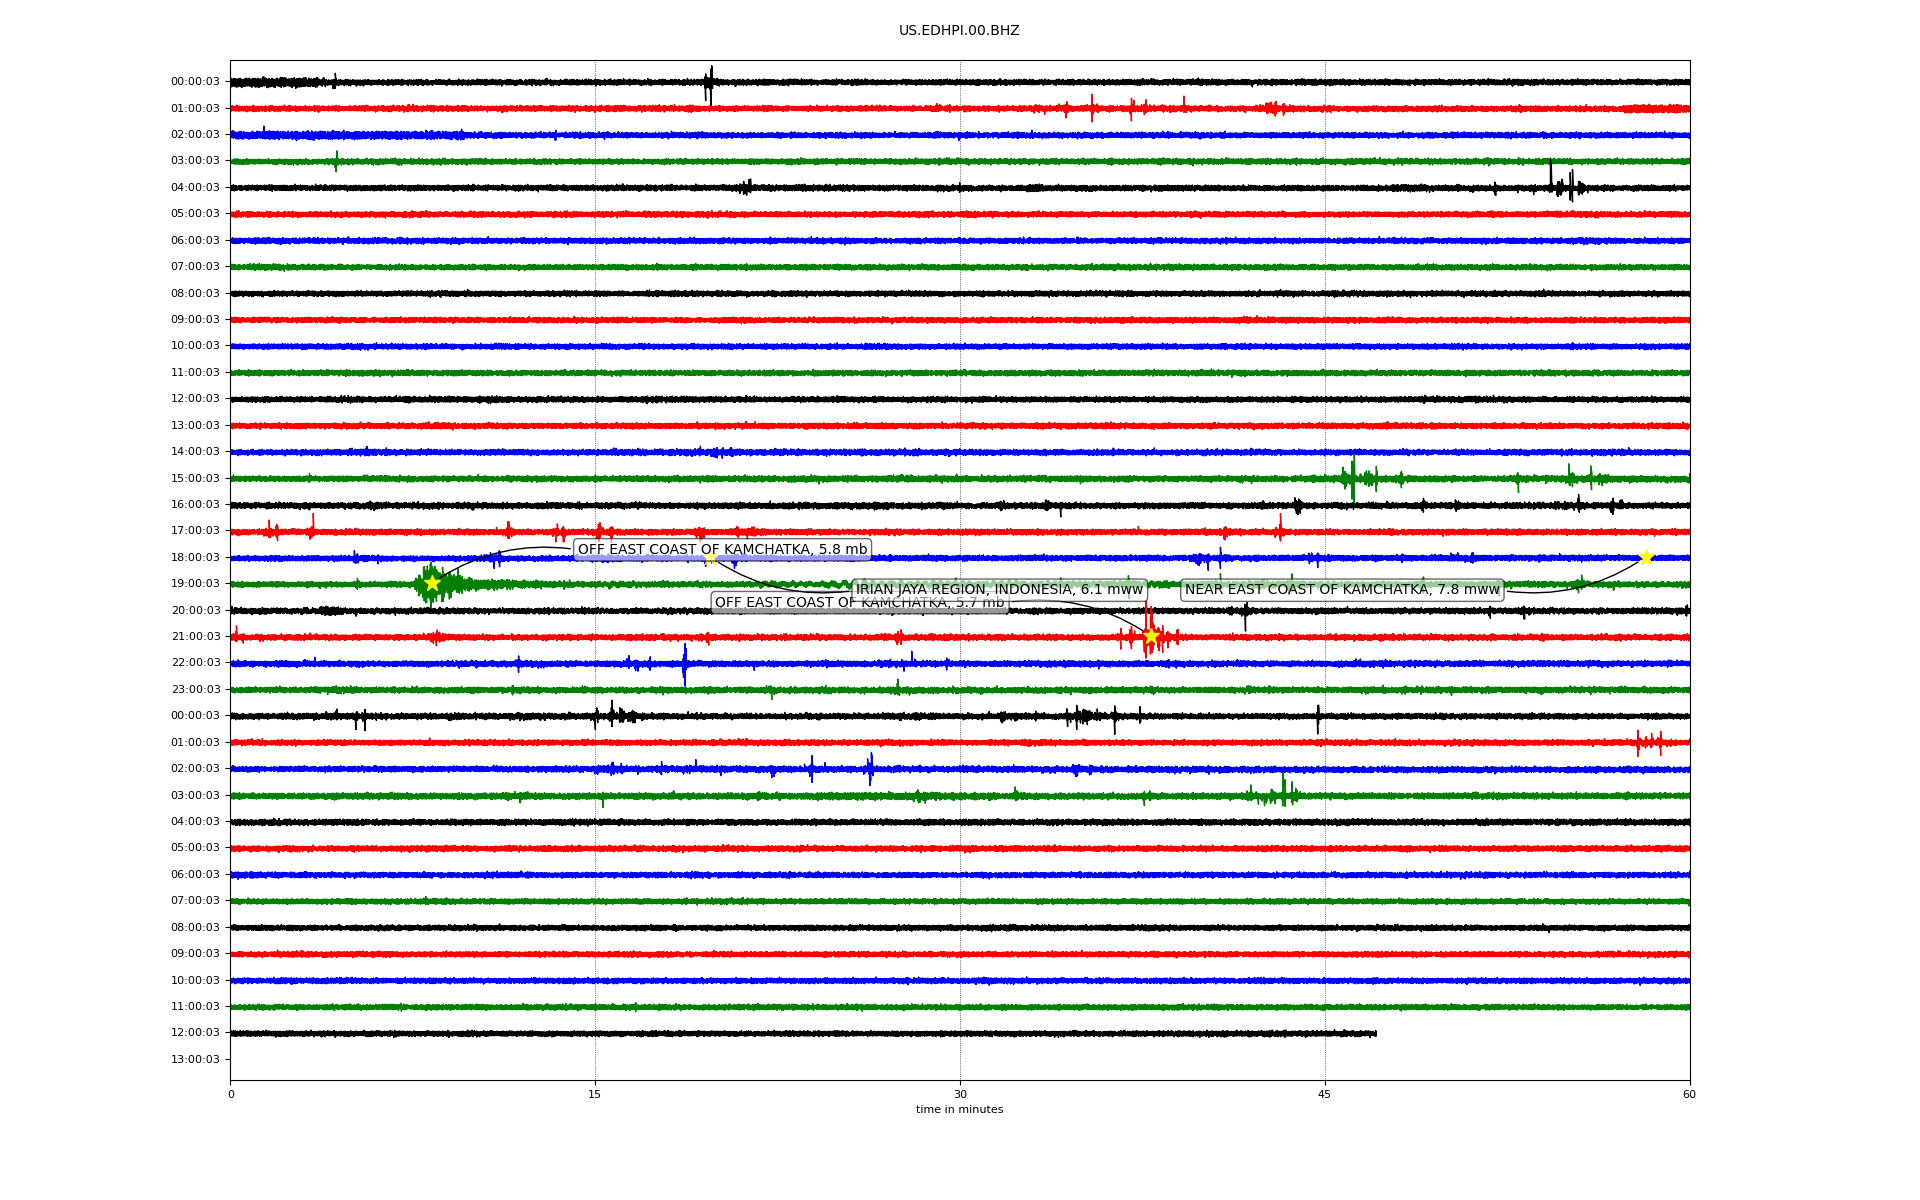Click the 0 tick on the time axis

[231, 1094]
